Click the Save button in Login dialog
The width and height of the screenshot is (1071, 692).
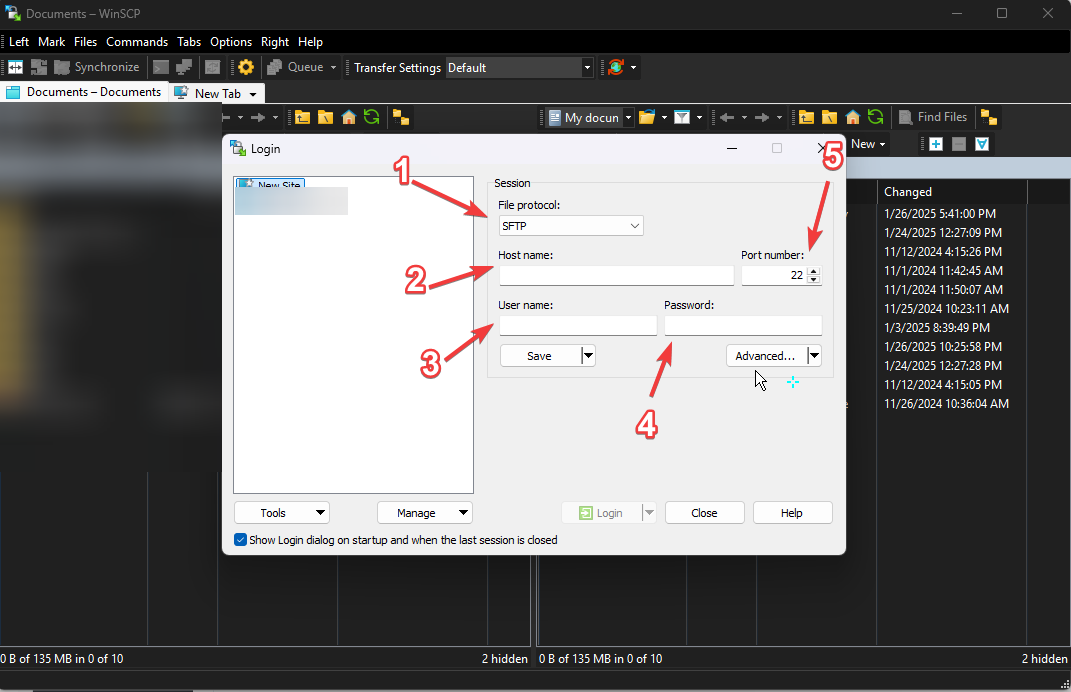540,356
